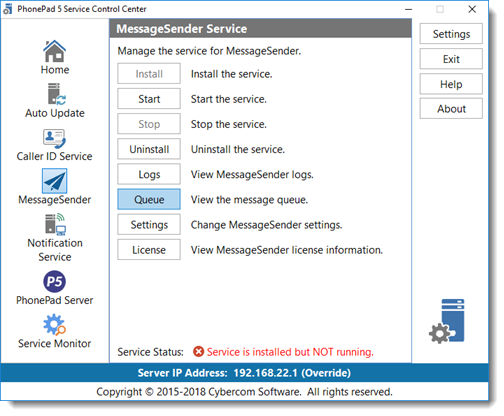
Task: Select the Caller ID Service icon
Action: click(54, 138)
